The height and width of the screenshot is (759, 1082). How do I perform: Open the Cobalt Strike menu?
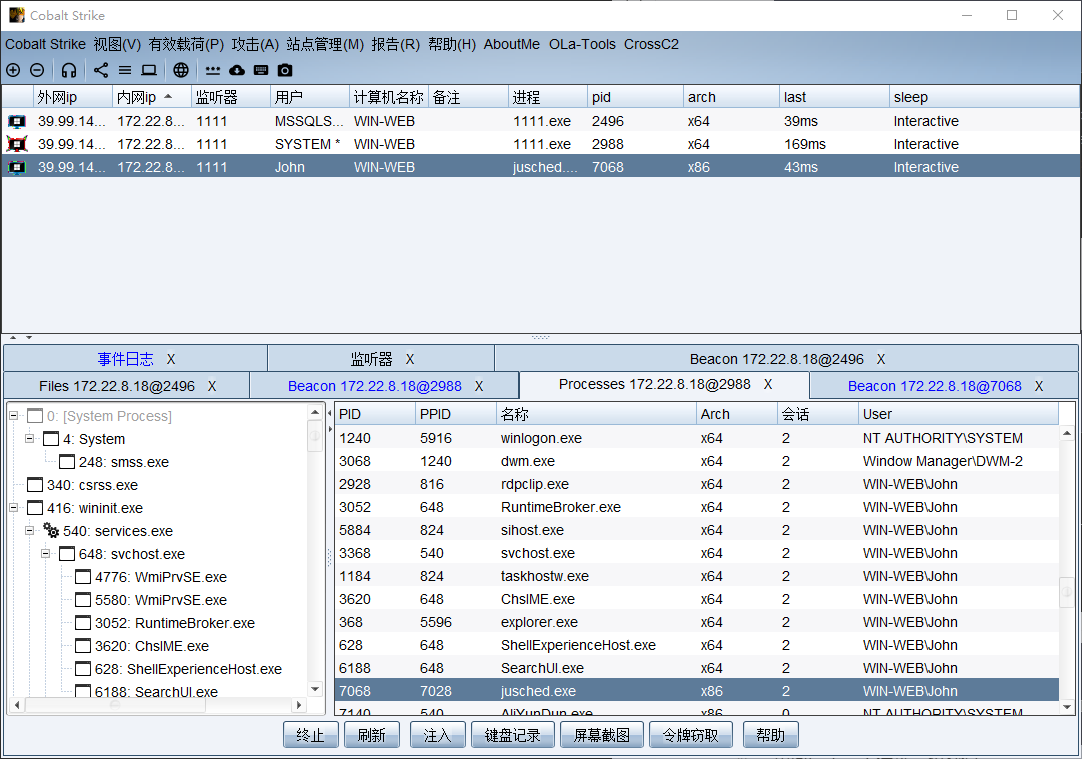(x=46, y=44)
